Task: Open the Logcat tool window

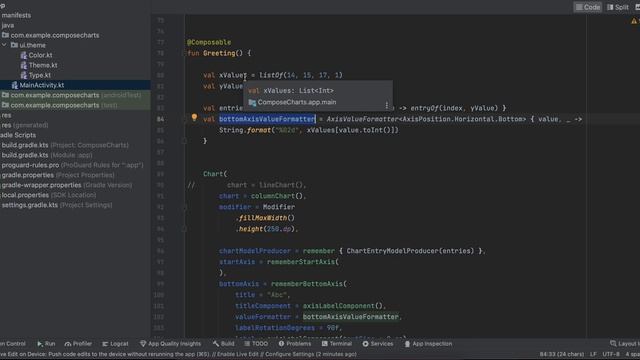Action: [x=115, y=344]
